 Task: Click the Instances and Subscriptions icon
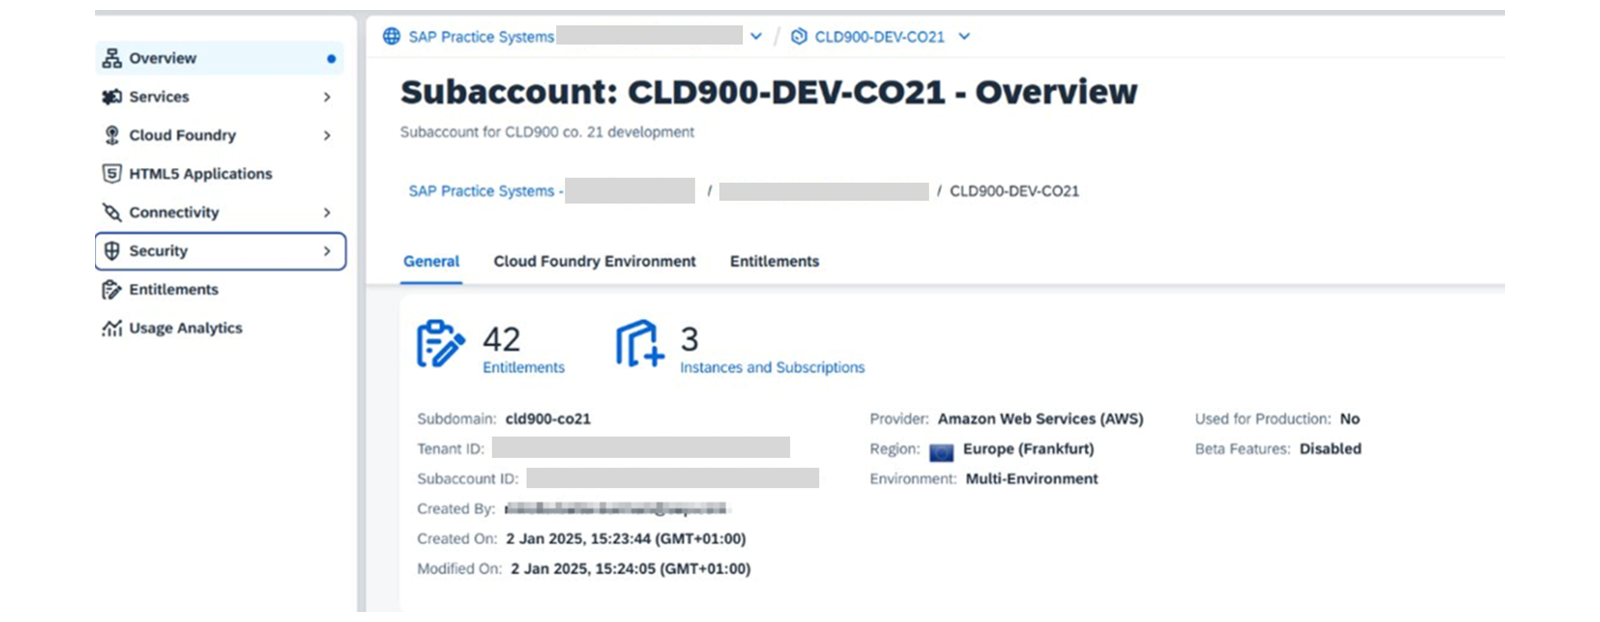click(x=640, y=344)
